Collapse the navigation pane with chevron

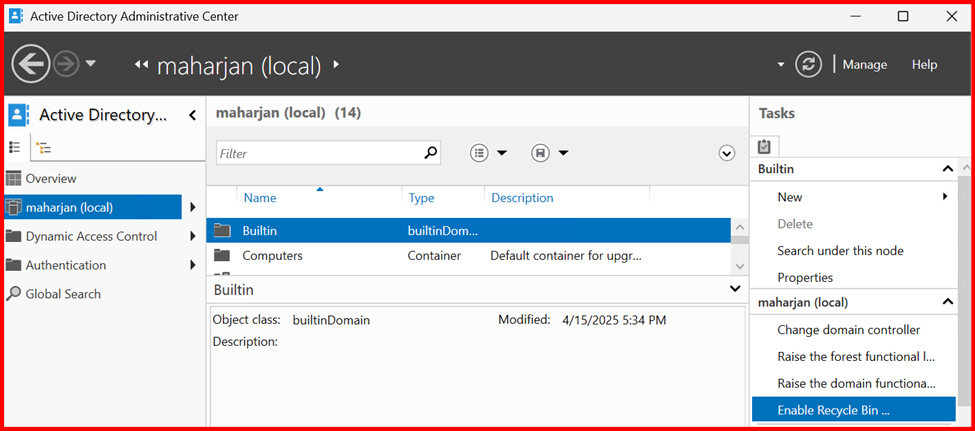(192, 116)
